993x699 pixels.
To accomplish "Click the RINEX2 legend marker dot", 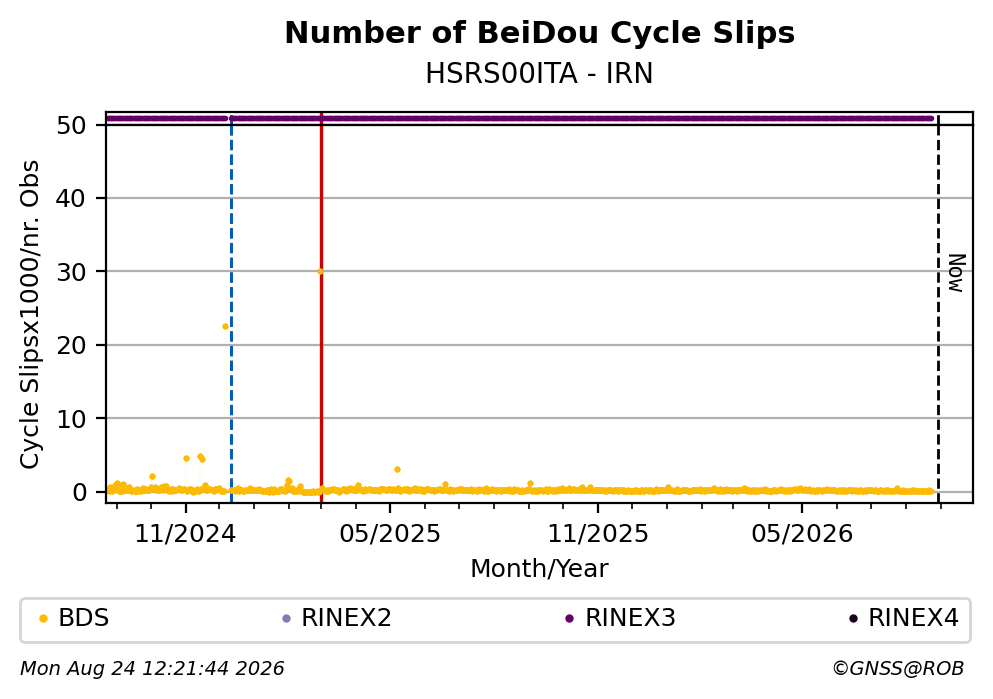I will click(286, 619).
